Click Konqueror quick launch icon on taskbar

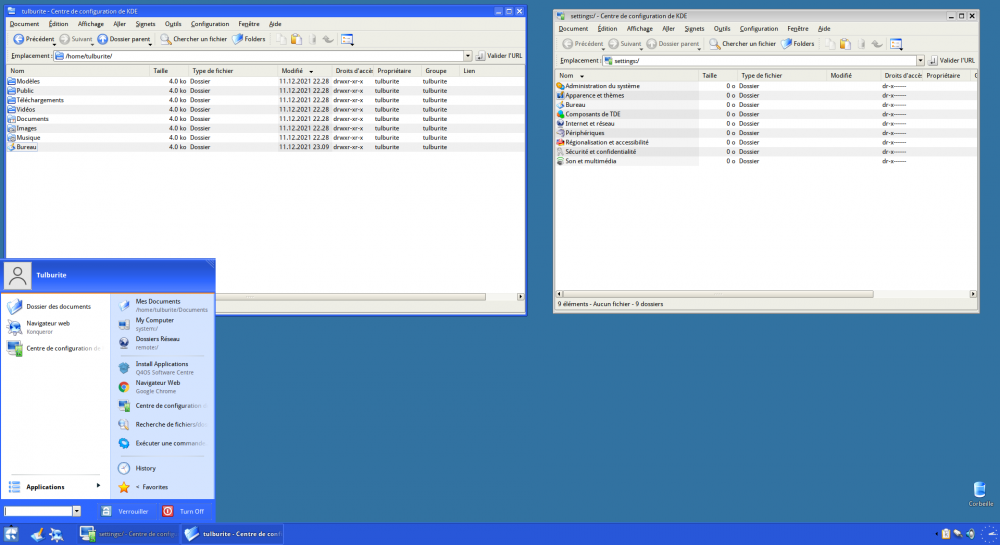point(56,535)
